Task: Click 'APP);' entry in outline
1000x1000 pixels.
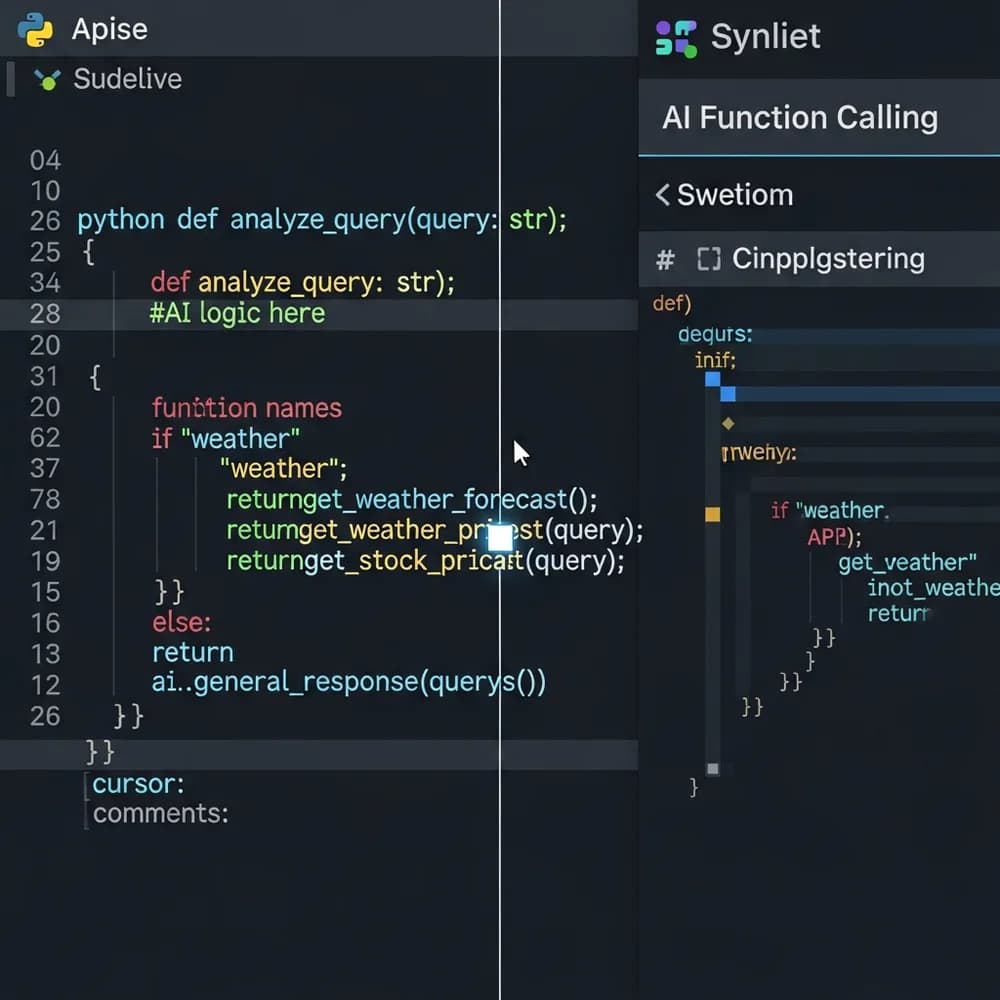Action: pyautogui.click(x=834, y=537)
